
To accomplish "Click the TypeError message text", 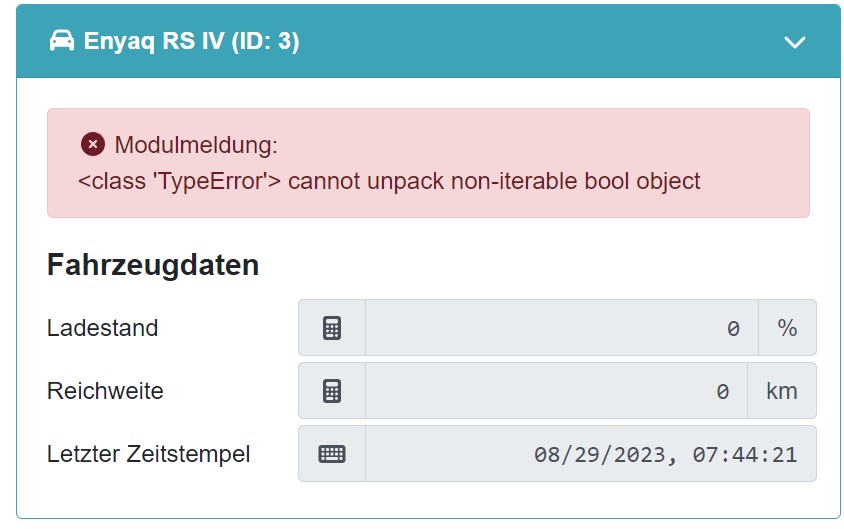I will [x=389, y=181].
